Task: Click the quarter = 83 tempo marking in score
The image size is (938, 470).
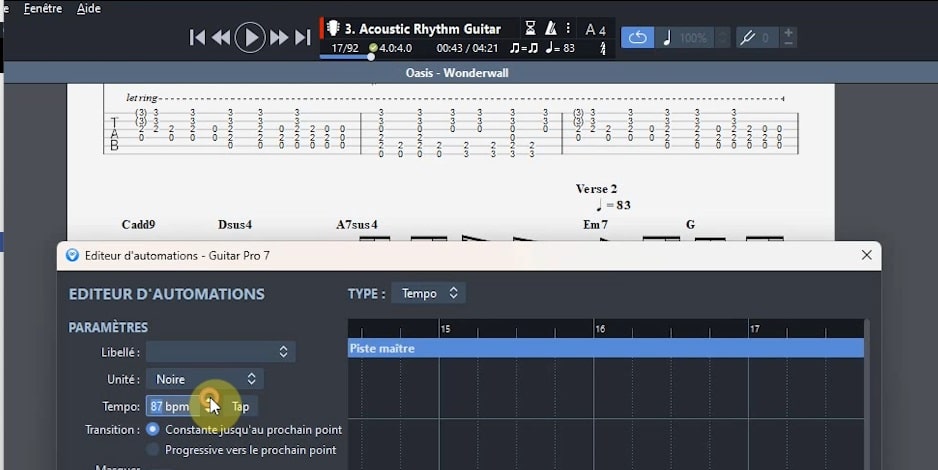Action: tap(613, 205)
